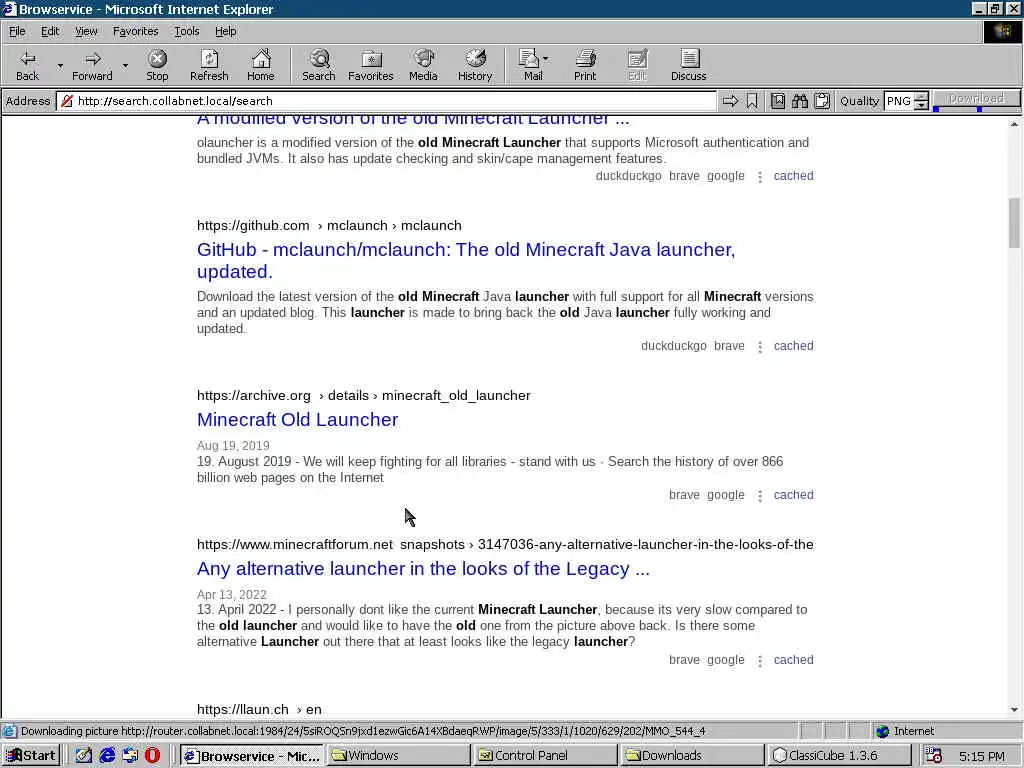
Task: Click the Quality PNG value field
Action: (x=899, y=101)
